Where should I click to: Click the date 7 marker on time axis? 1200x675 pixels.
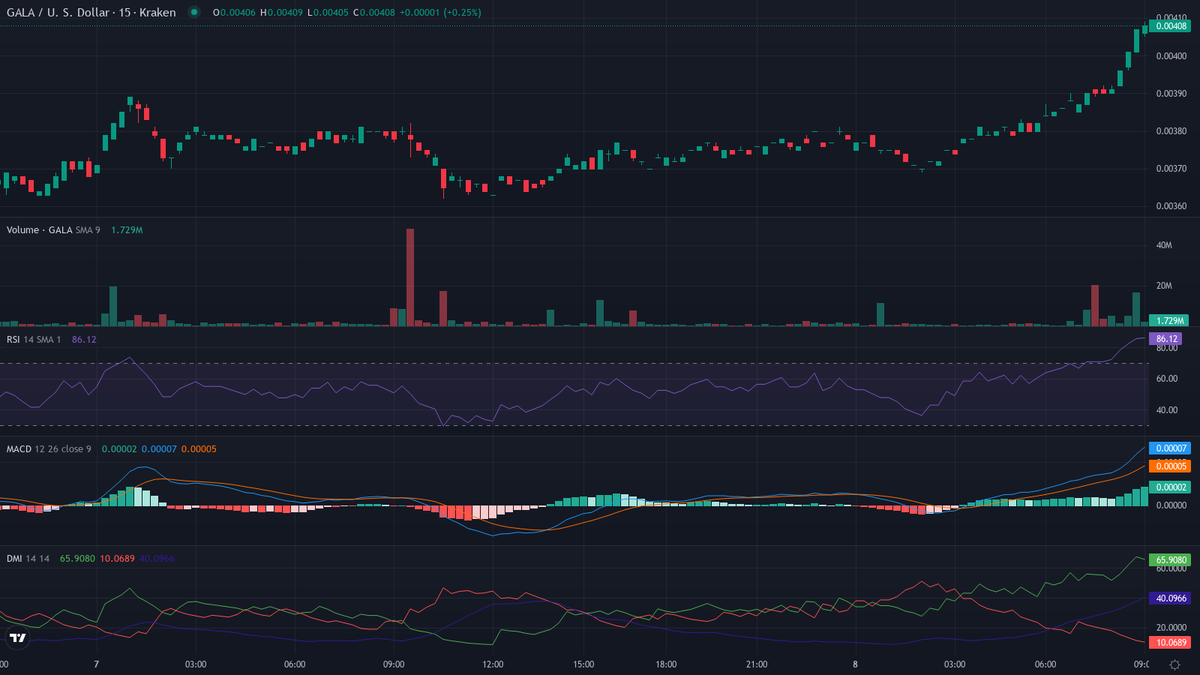(96, 663)
